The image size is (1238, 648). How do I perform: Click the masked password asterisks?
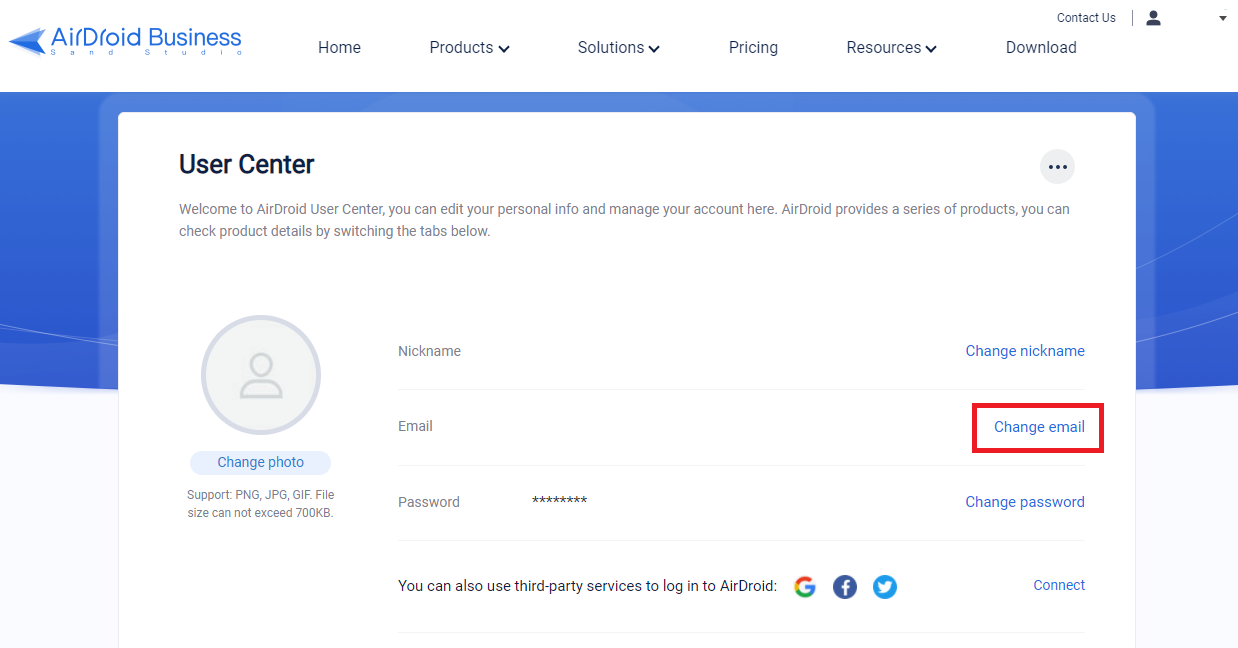(x=559, y=501)
